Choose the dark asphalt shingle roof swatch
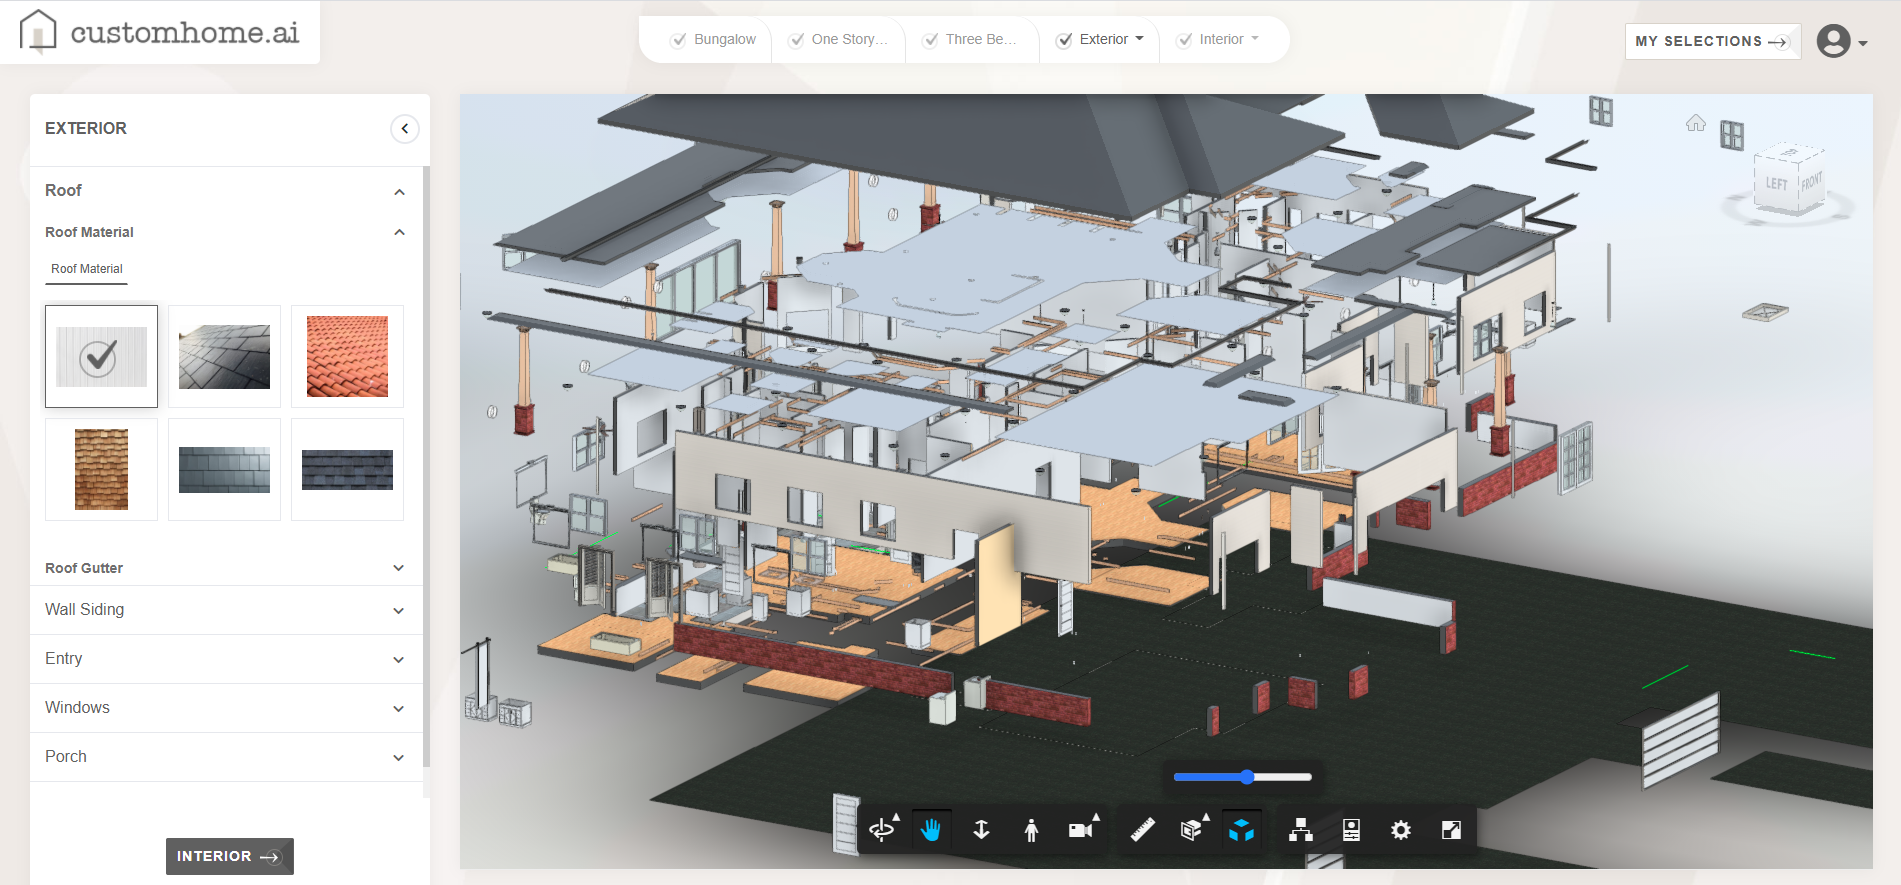The width and height of the screenshot is (1901, 885). pos(347,469)
